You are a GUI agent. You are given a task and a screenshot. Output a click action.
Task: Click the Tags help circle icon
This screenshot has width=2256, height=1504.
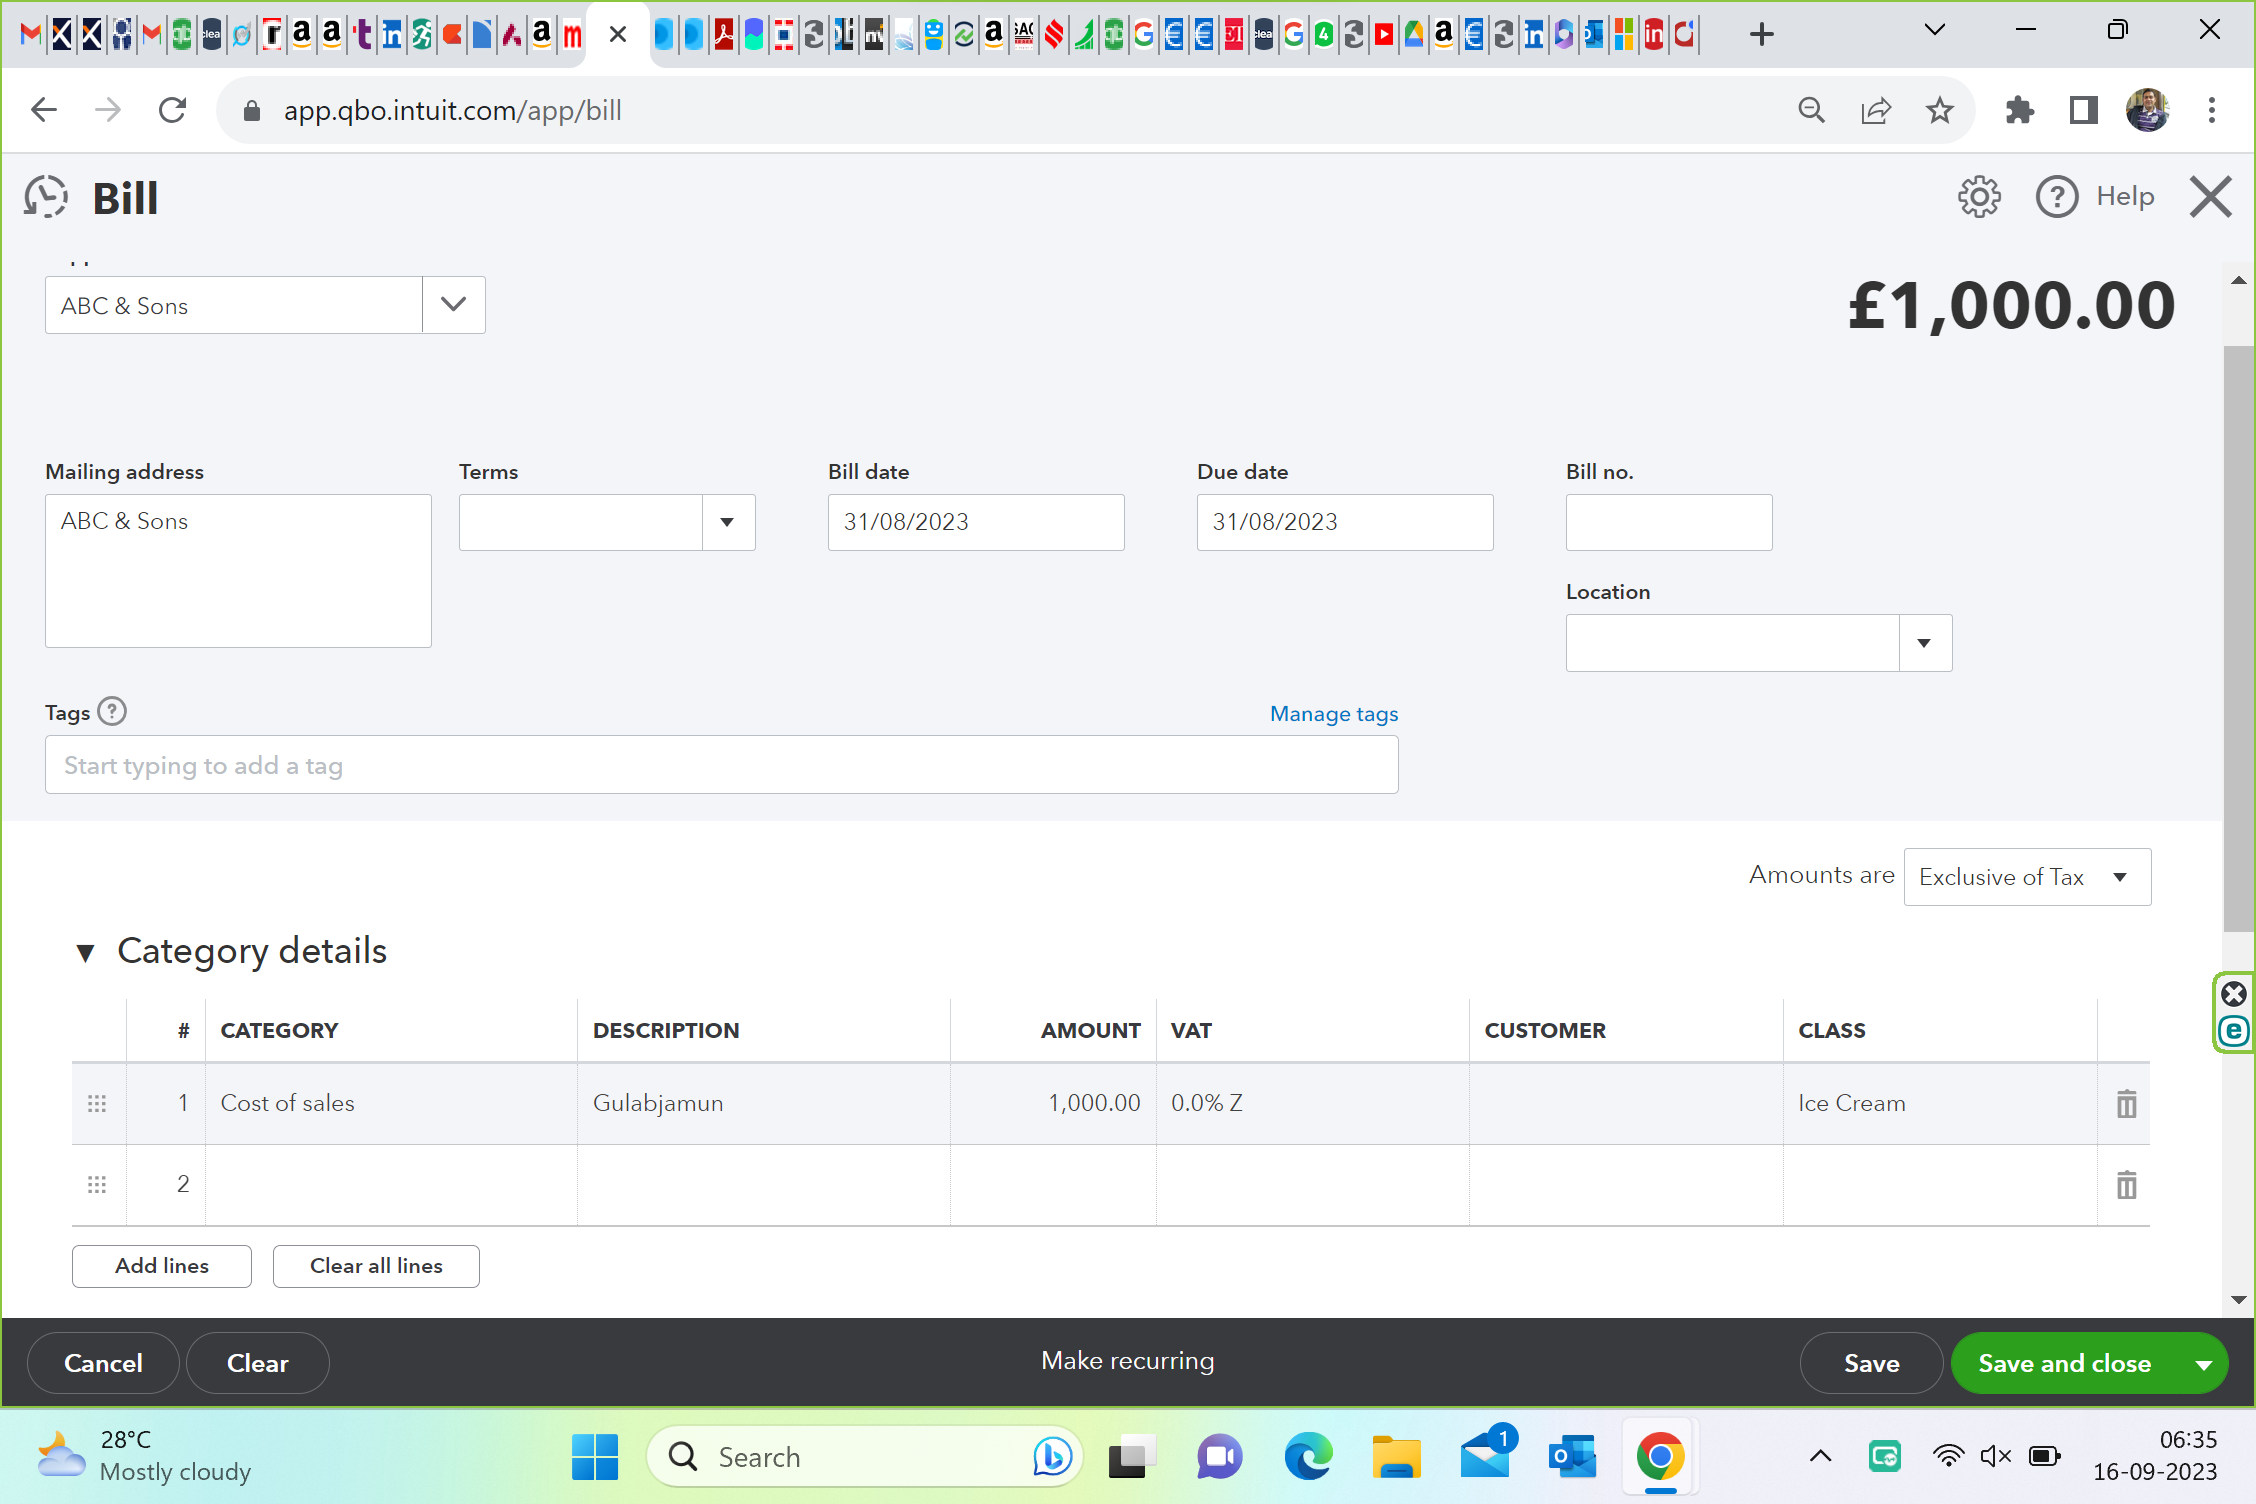pos(114,711)
